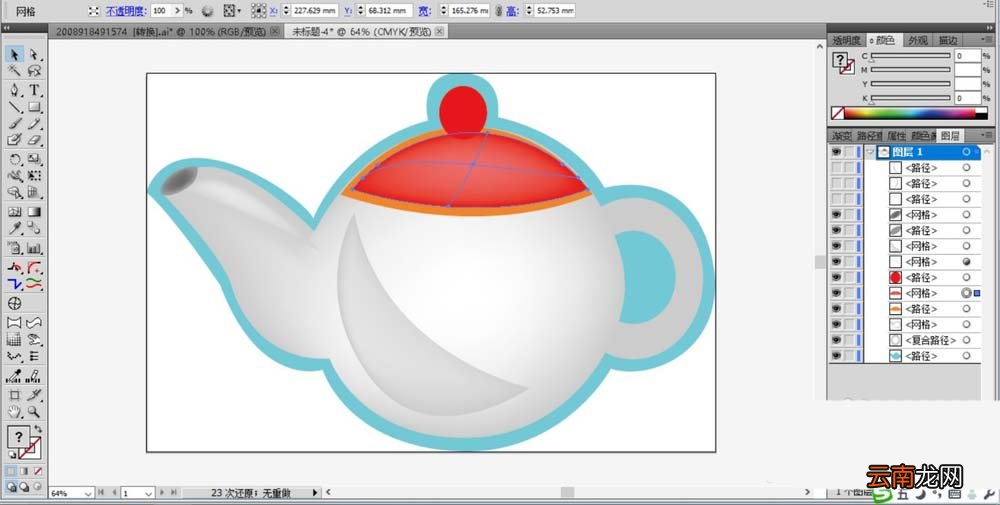This screenshot has width=1000, height=505.
Task: Hide the red circle <路径> layer
Action: (836, 277)
